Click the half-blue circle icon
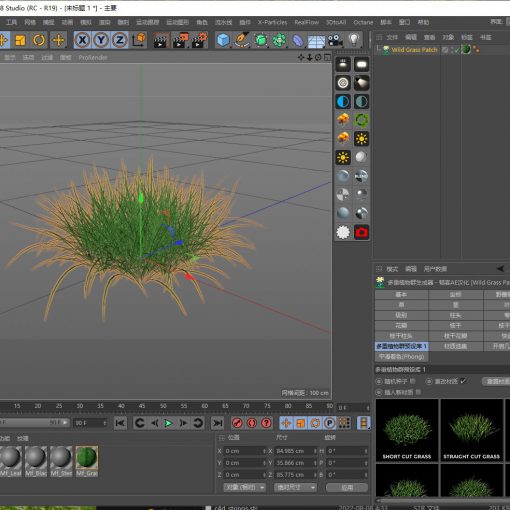The image size is (510, 510). point(343,101)
